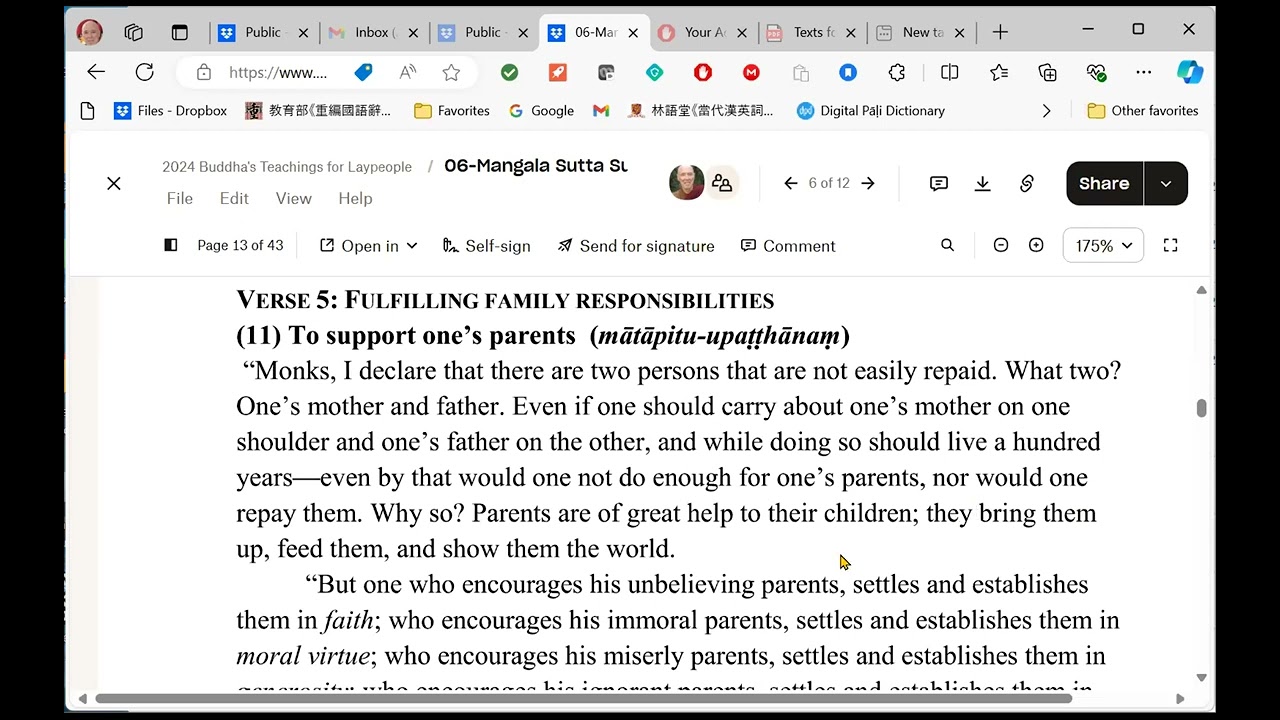Open the red M extension icon
Screen dimensions: 1280x720
click(751, 72)
